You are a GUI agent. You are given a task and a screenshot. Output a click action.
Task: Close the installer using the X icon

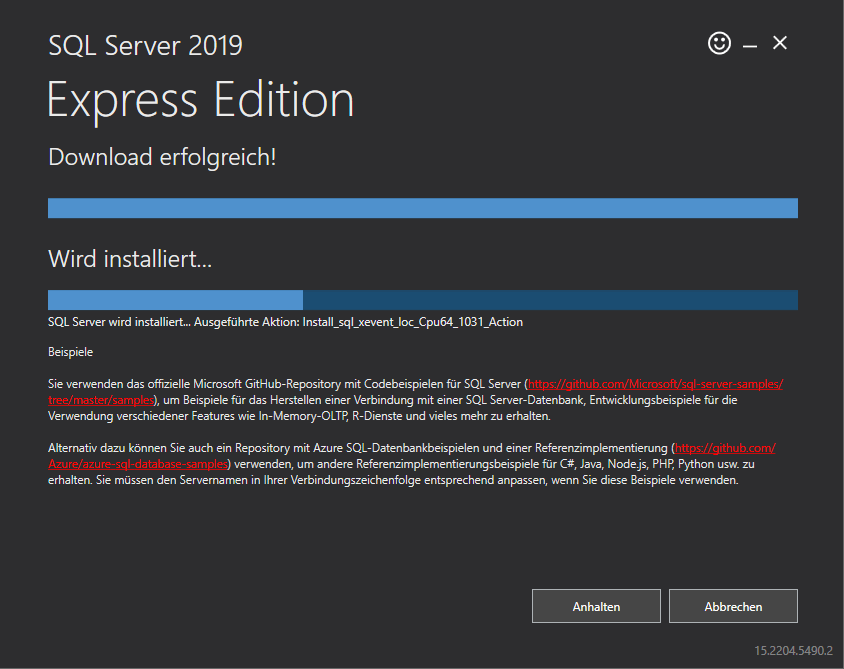click(x=780, y=43)
